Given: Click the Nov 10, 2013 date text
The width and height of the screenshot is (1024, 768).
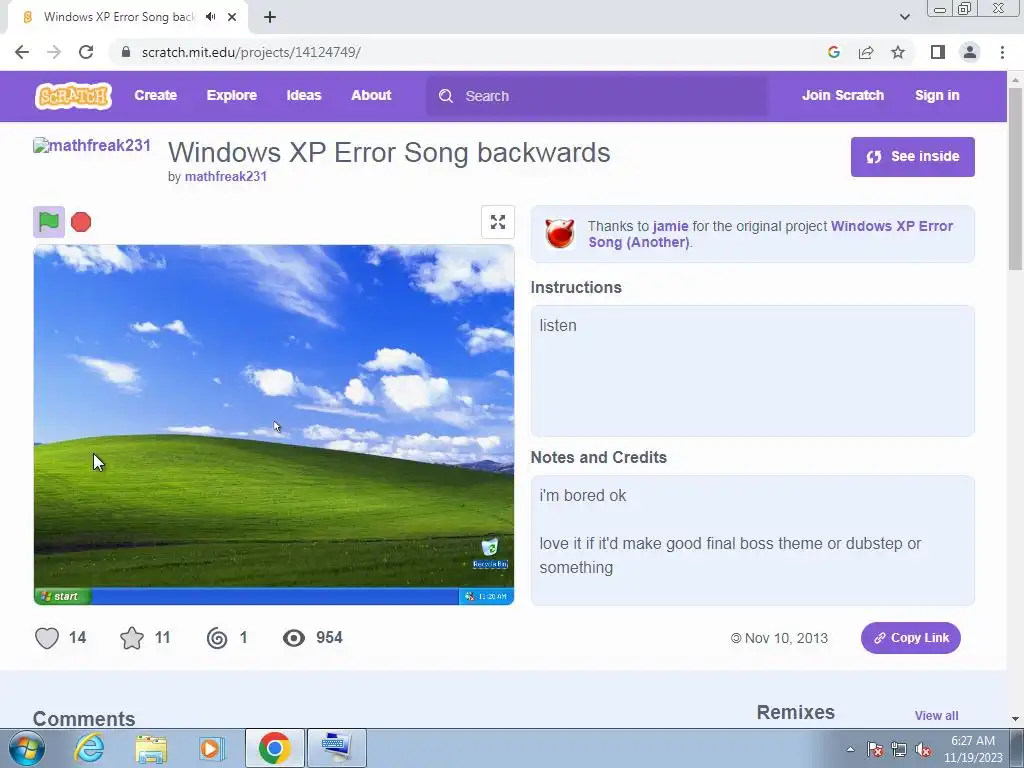Looking at the screenshot, I should click(x=786, y=638).
